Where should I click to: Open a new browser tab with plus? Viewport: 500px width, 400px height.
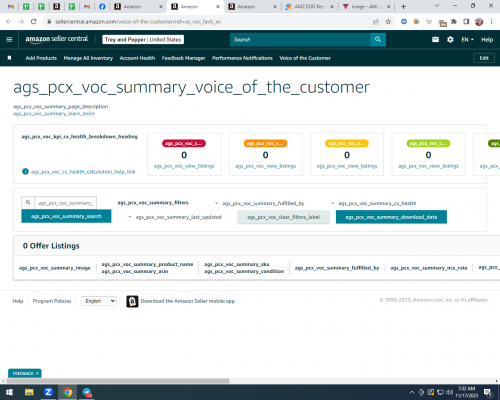point(403,6)
